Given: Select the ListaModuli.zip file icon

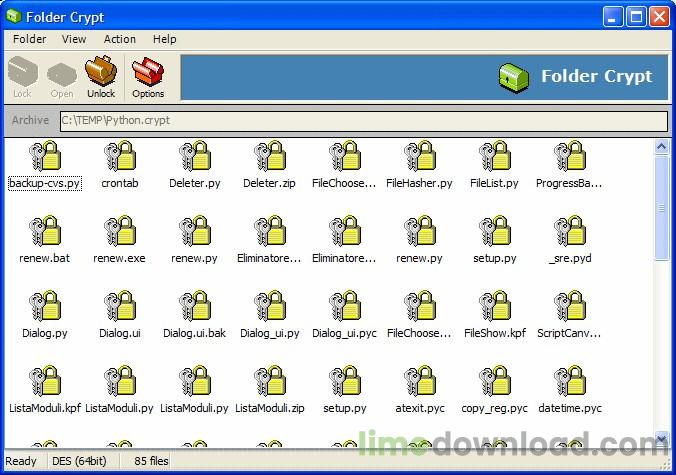Looking at the screenshot, I should [x=269, y=383].
